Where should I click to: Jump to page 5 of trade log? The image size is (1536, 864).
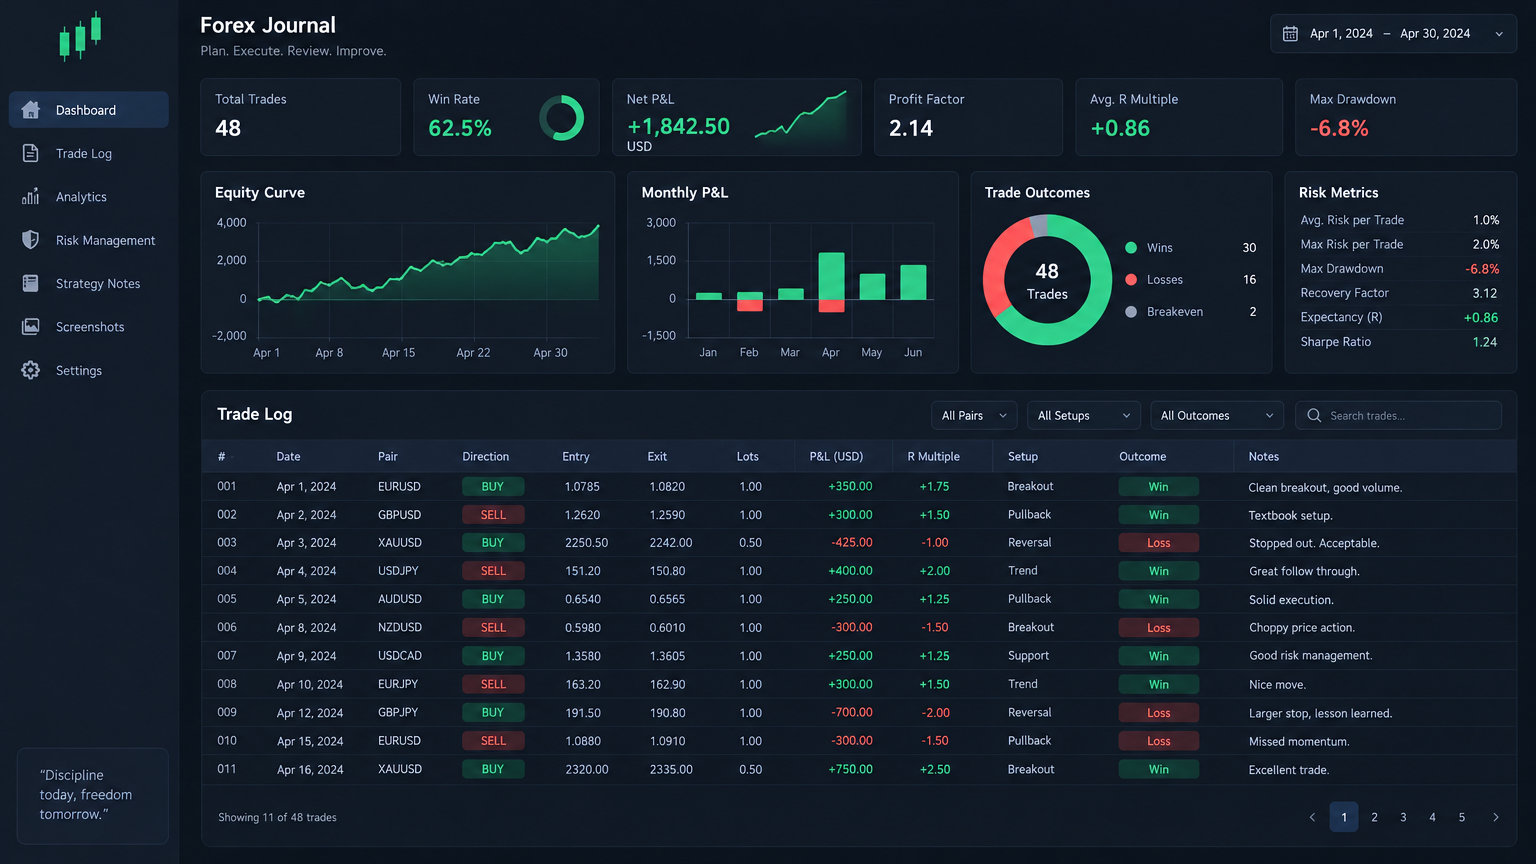click(1461, 817)
